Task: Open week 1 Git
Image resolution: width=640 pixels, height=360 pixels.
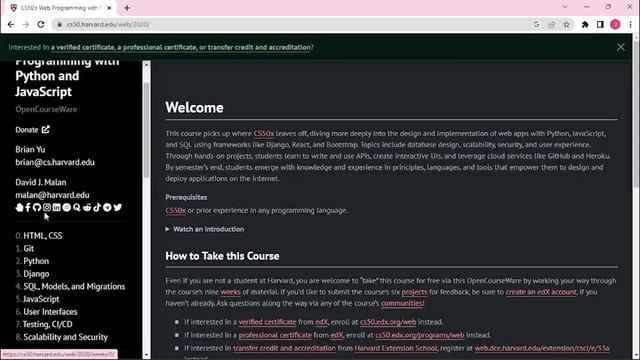Action: [29, 248]
